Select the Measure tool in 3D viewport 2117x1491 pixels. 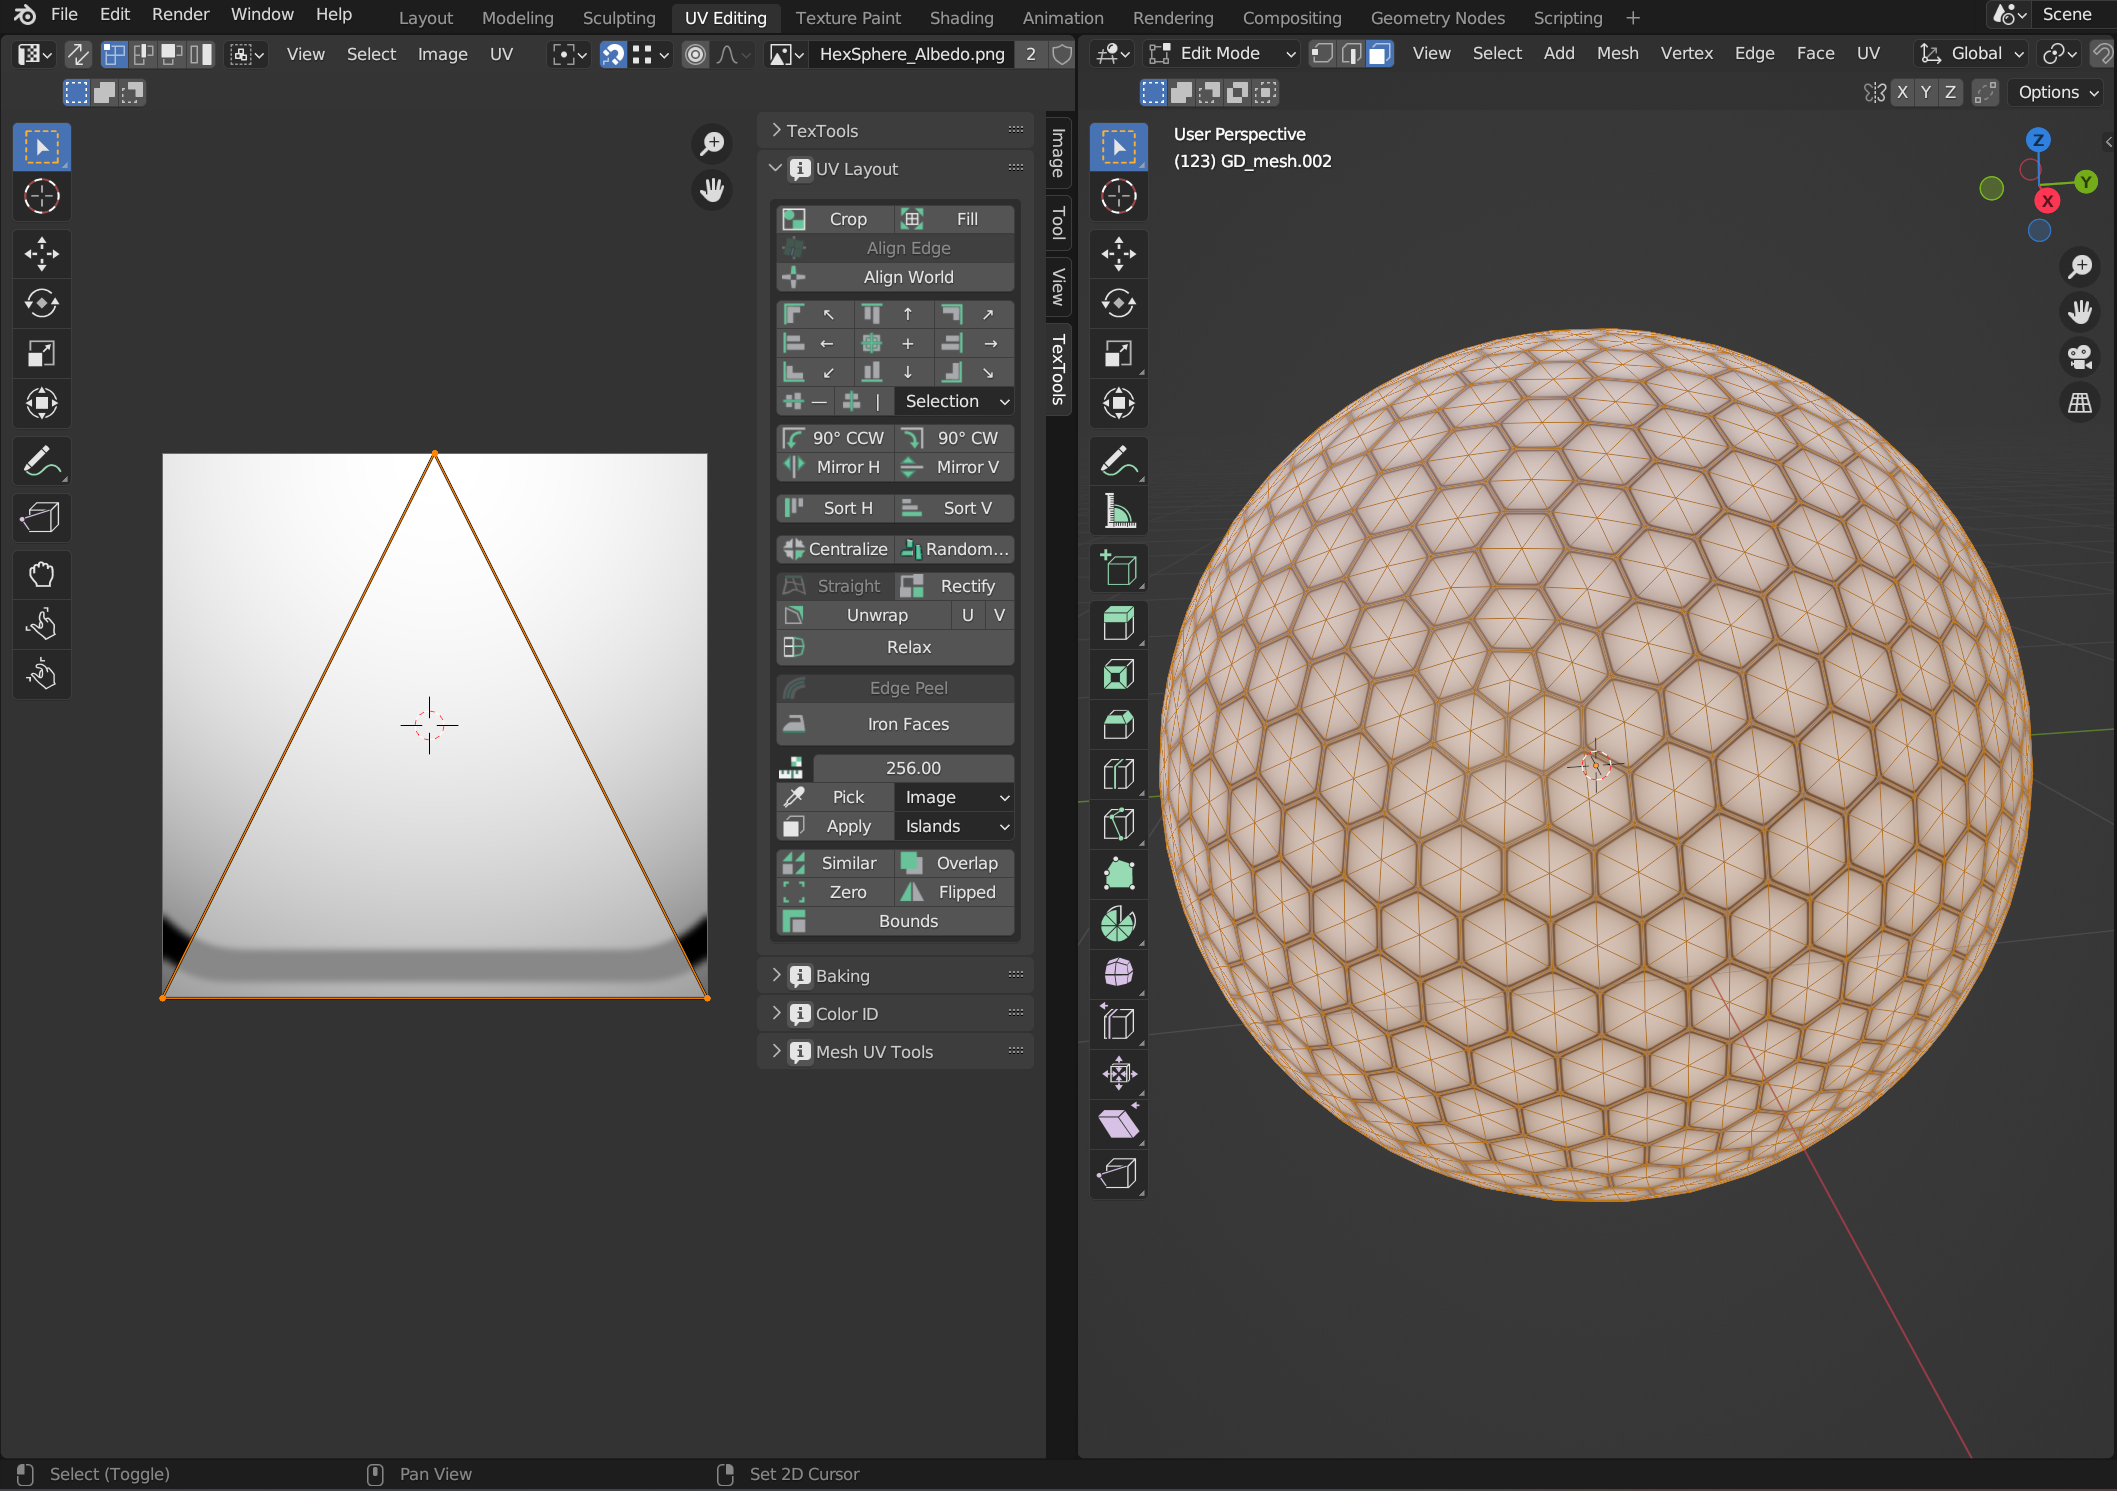[1118, 512]
